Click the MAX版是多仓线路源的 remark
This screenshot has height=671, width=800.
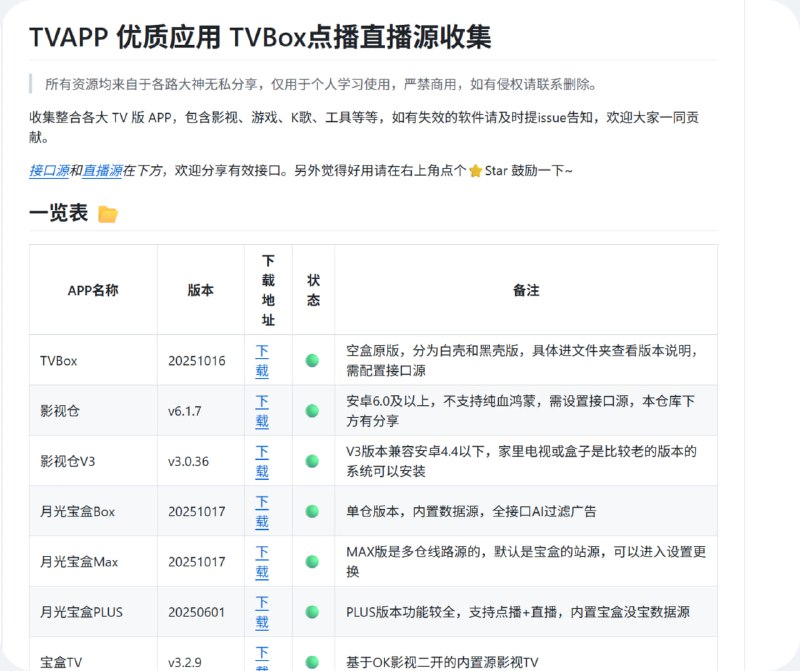pos(526,561)
